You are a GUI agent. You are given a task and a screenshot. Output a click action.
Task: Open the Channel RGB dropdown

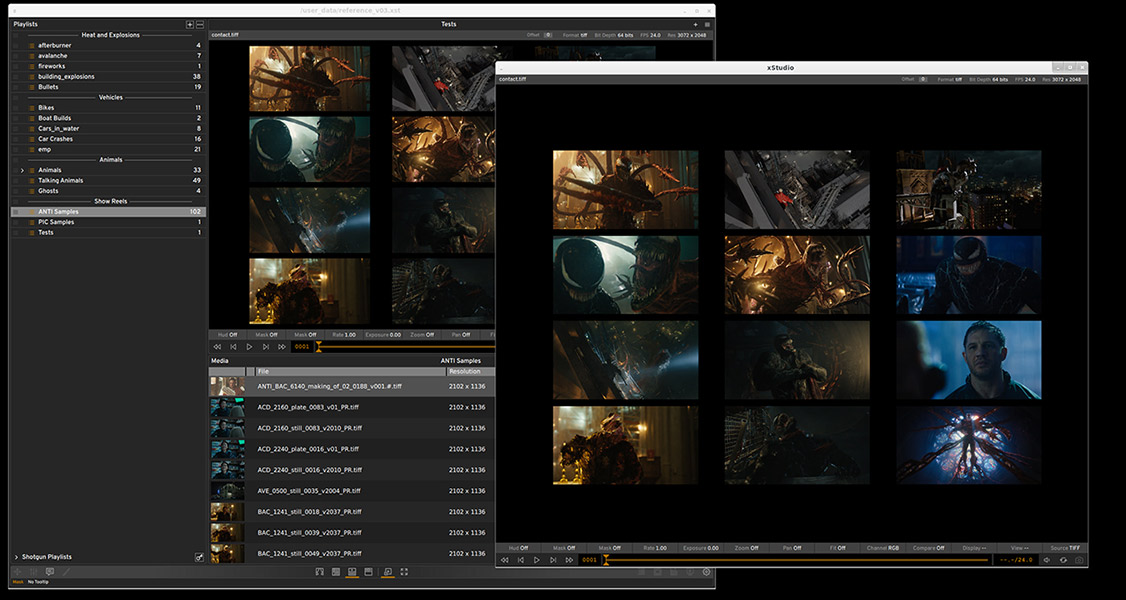coord(883,548)
